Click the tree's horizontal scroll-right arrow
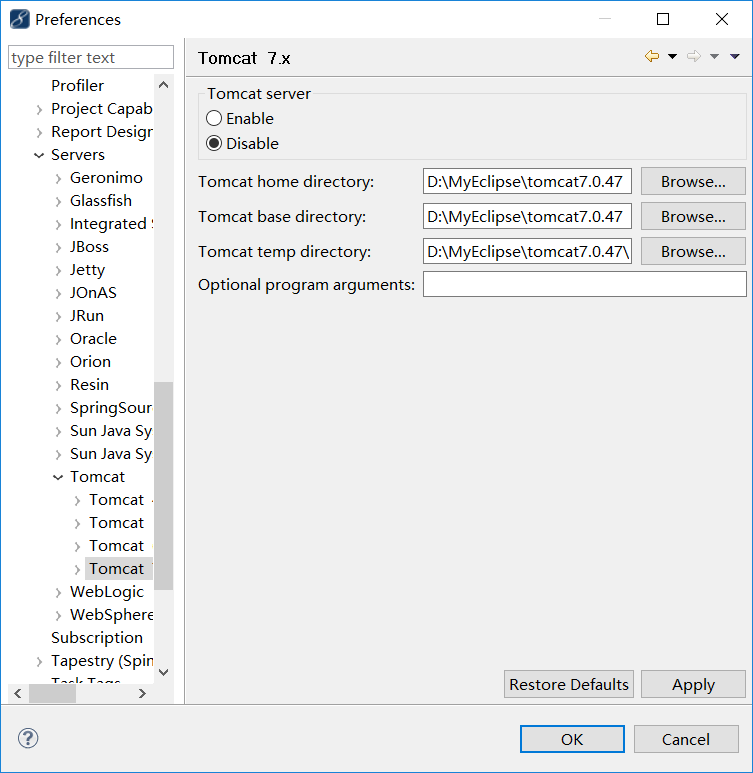 click(142, 693)
